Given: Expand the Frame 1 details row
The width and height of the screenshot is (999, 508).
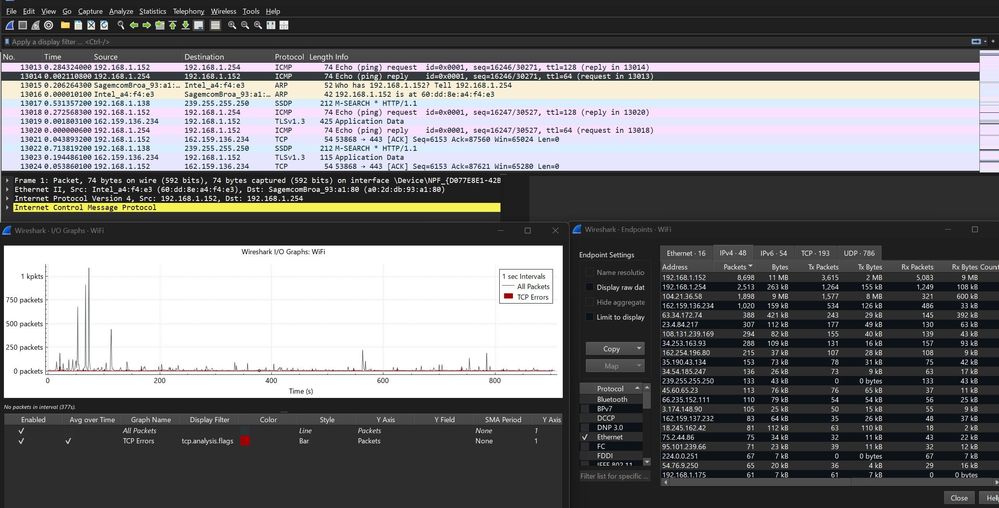Looking at the screenshot, I should (x=8, y=180).
